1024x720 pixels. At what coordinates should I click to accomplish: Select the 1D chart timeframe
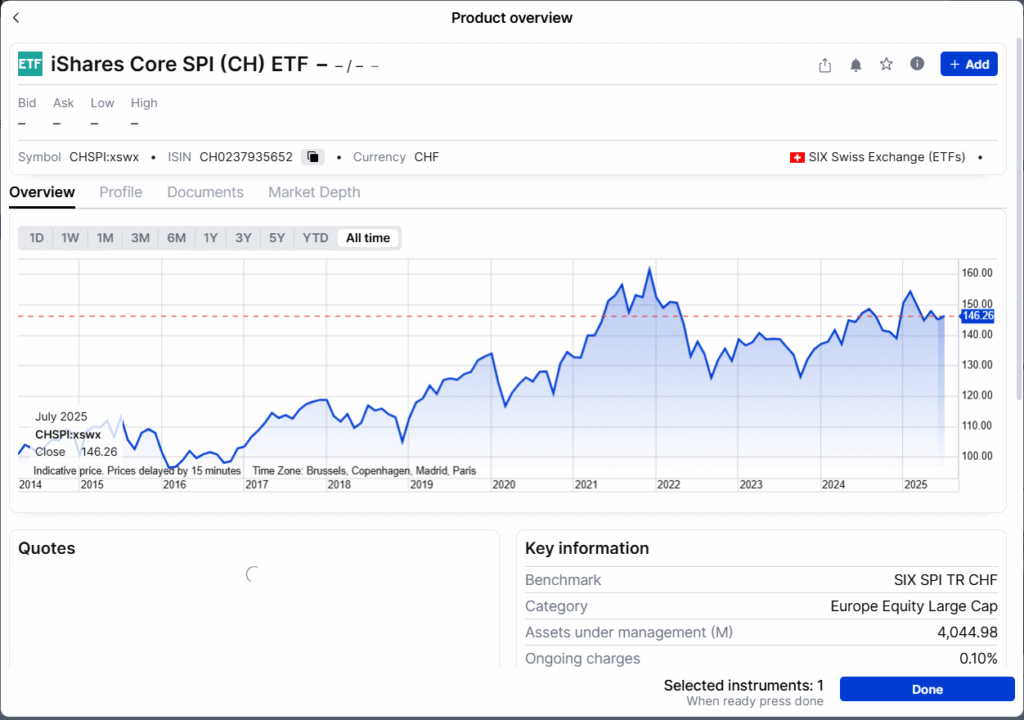click(36, 238)
